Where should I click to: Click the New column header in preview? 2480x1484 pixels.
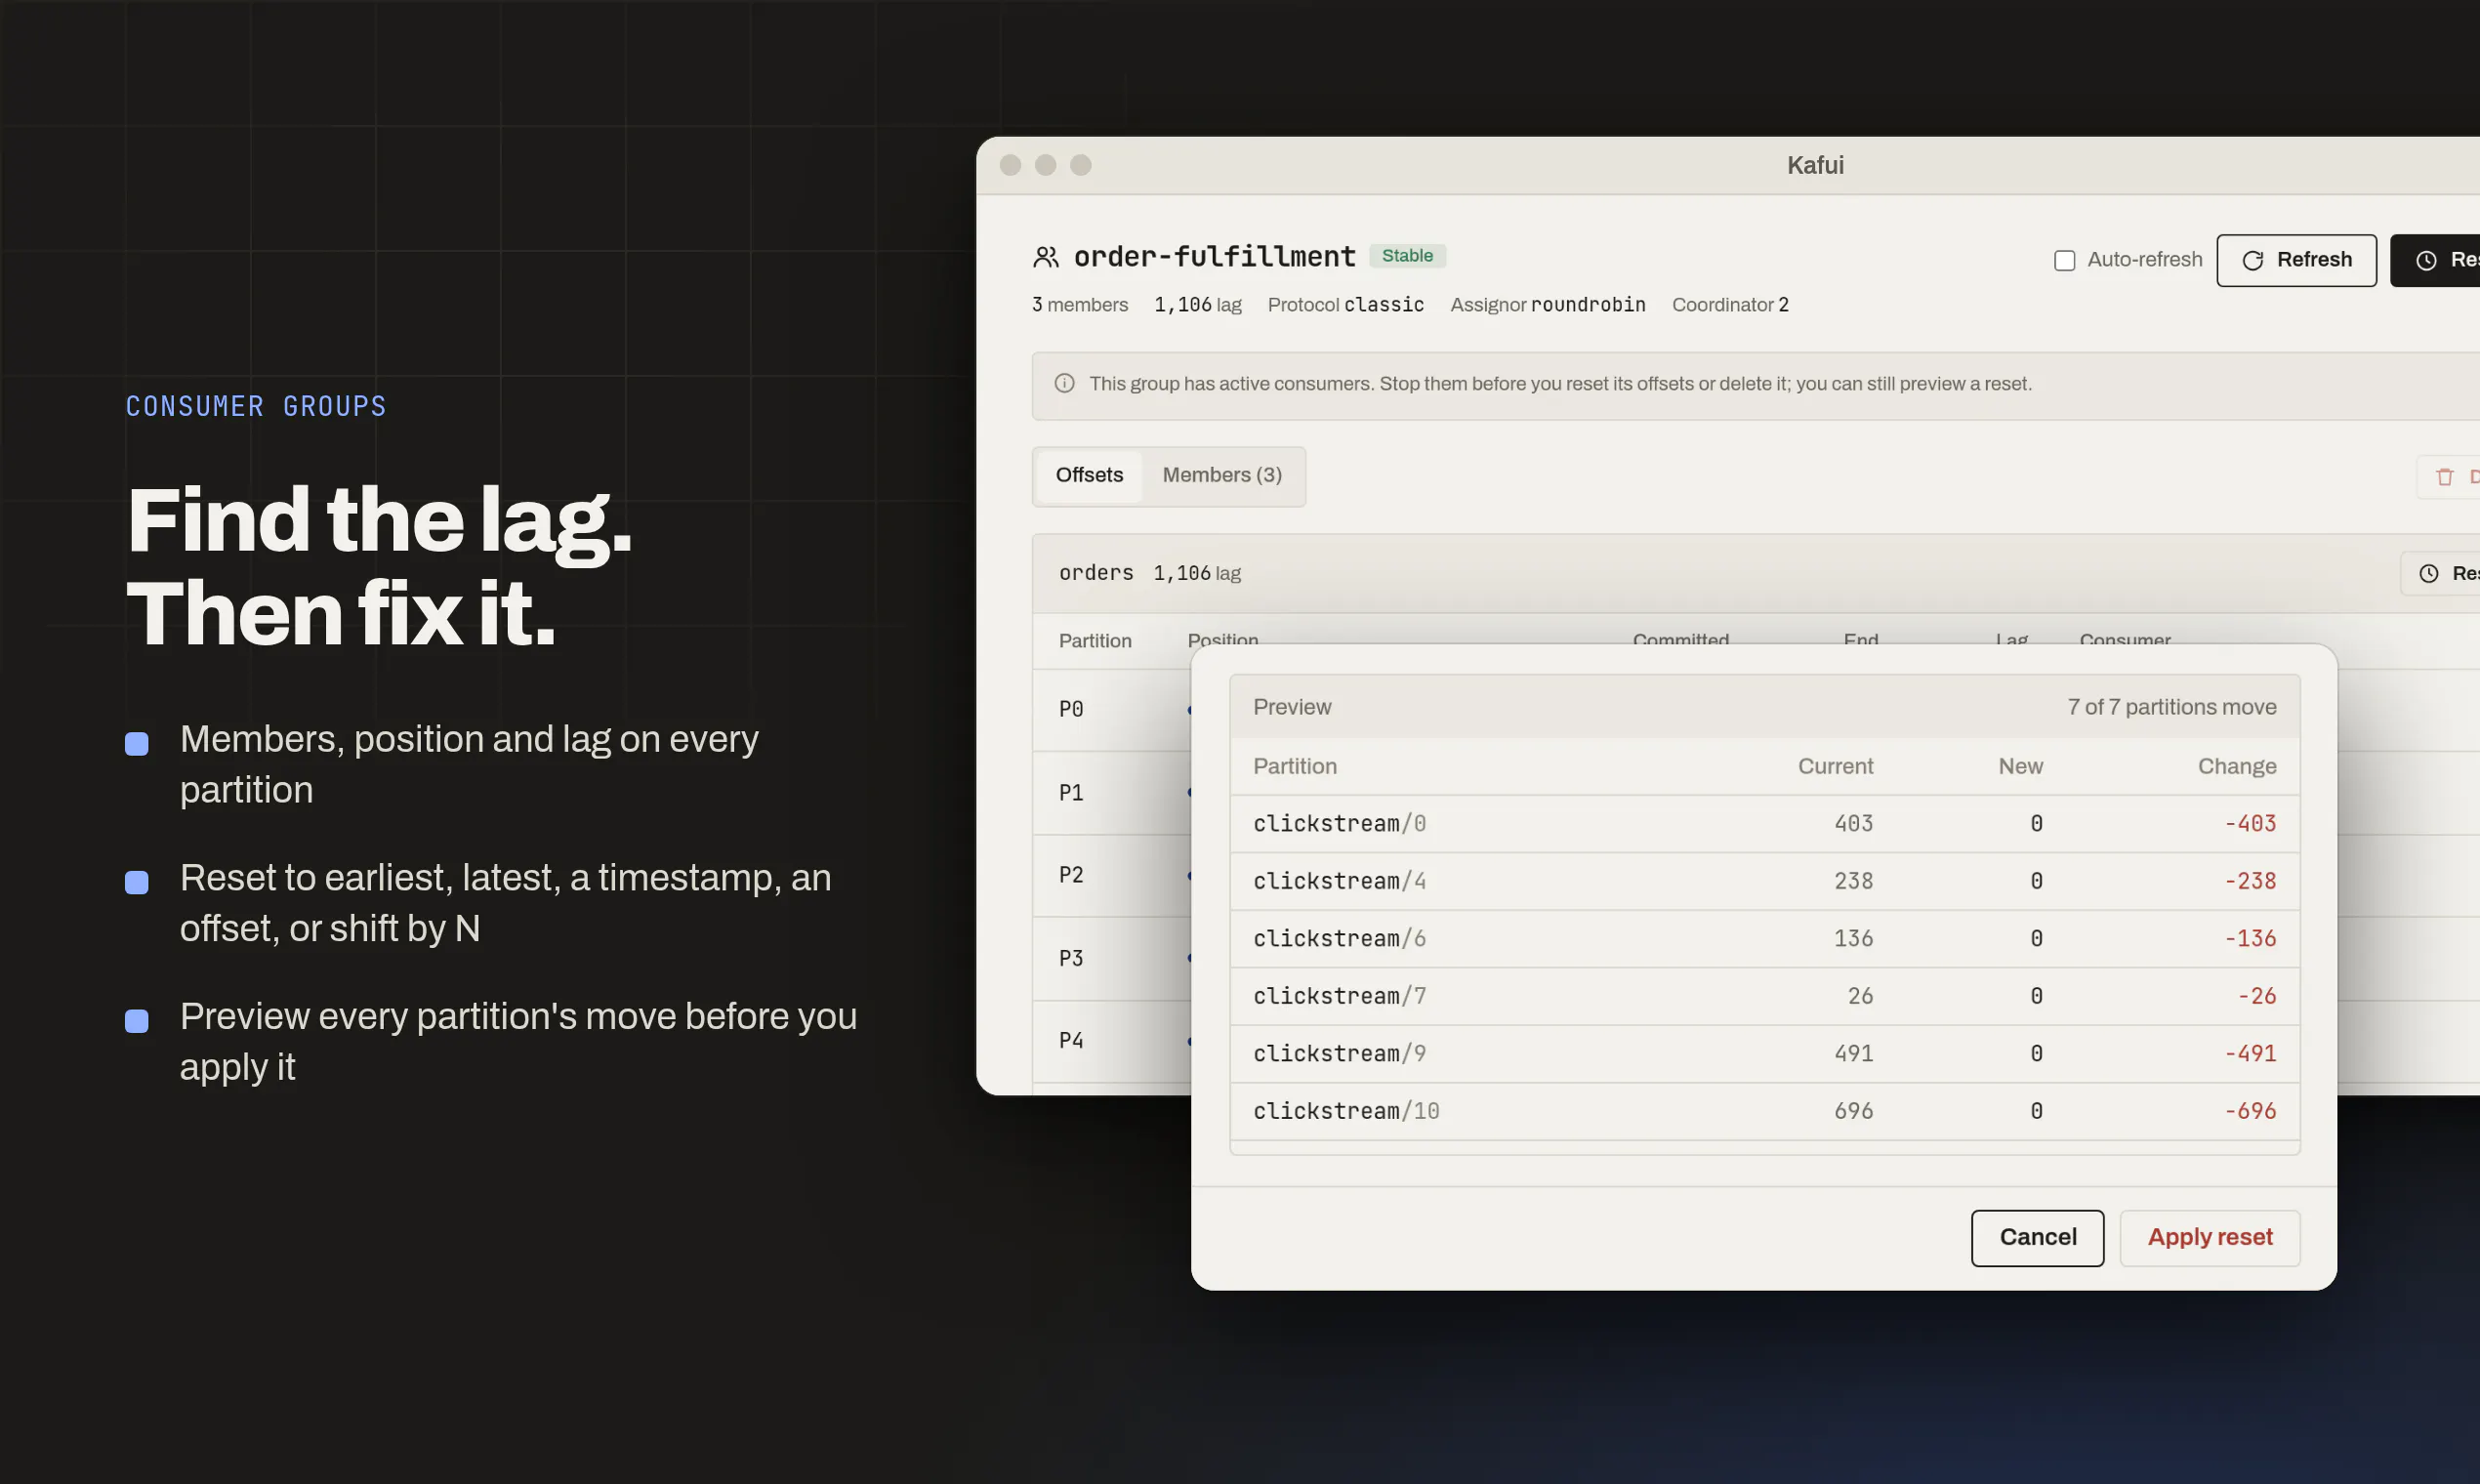[x=2020, y=767]
